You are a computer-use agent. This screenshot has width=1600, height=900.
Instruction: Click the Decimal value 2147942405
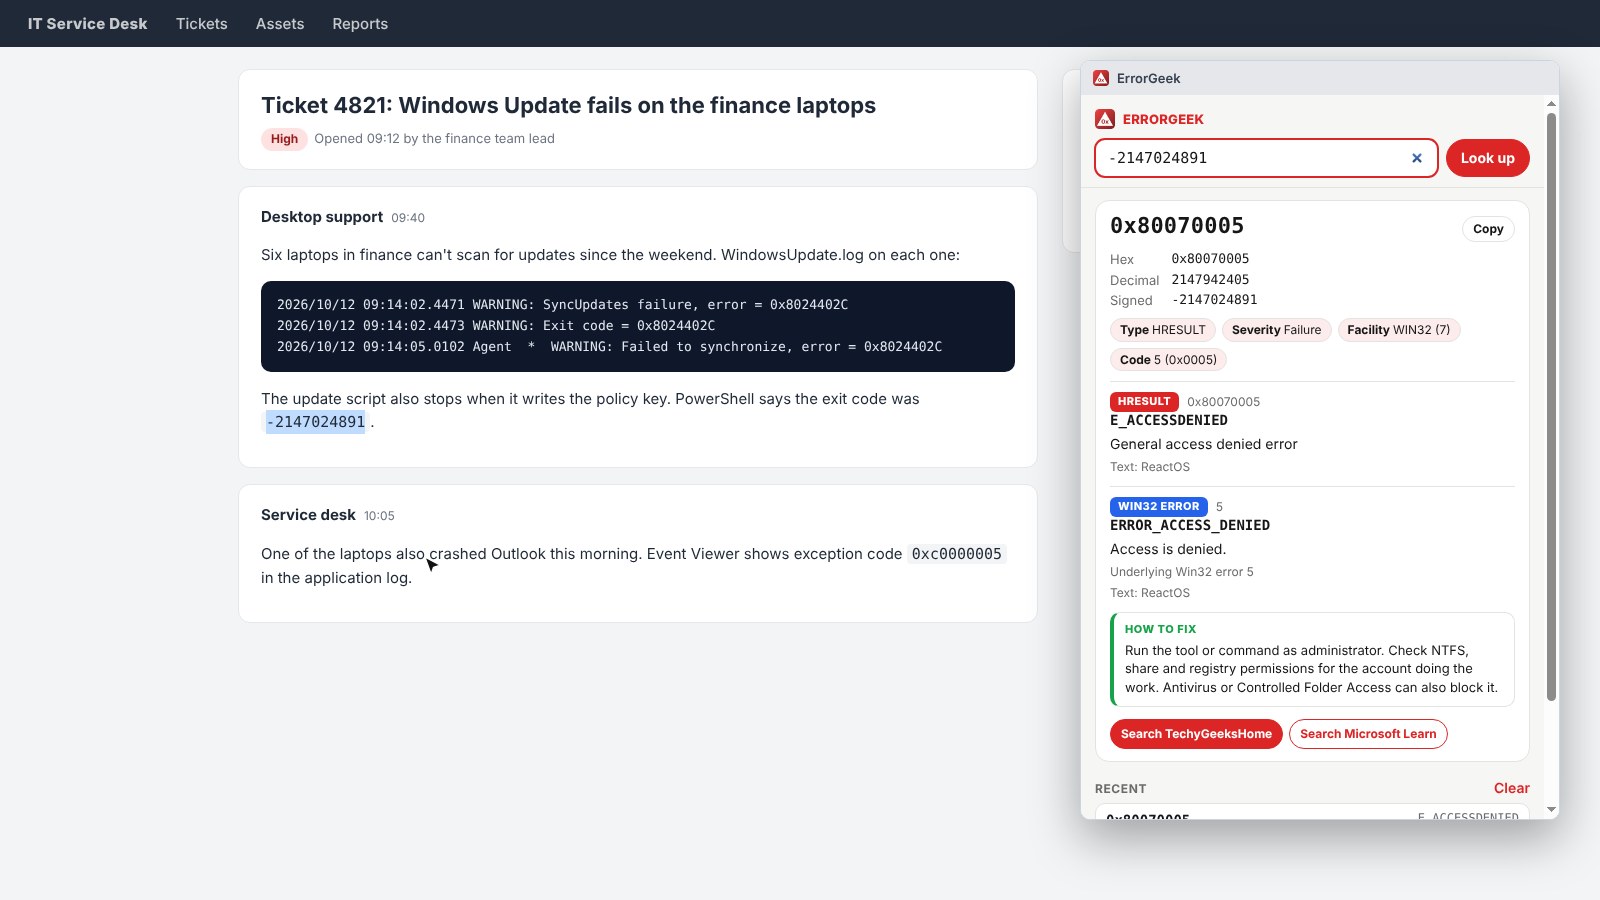[1210, 280]
